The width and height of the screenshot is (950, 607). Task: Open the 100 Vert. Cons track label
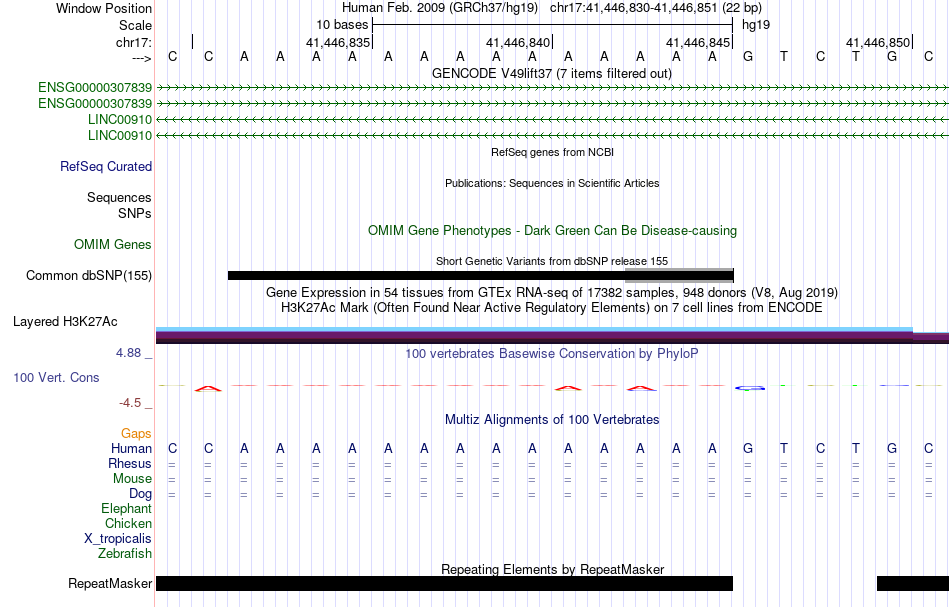tap(56, 377)
